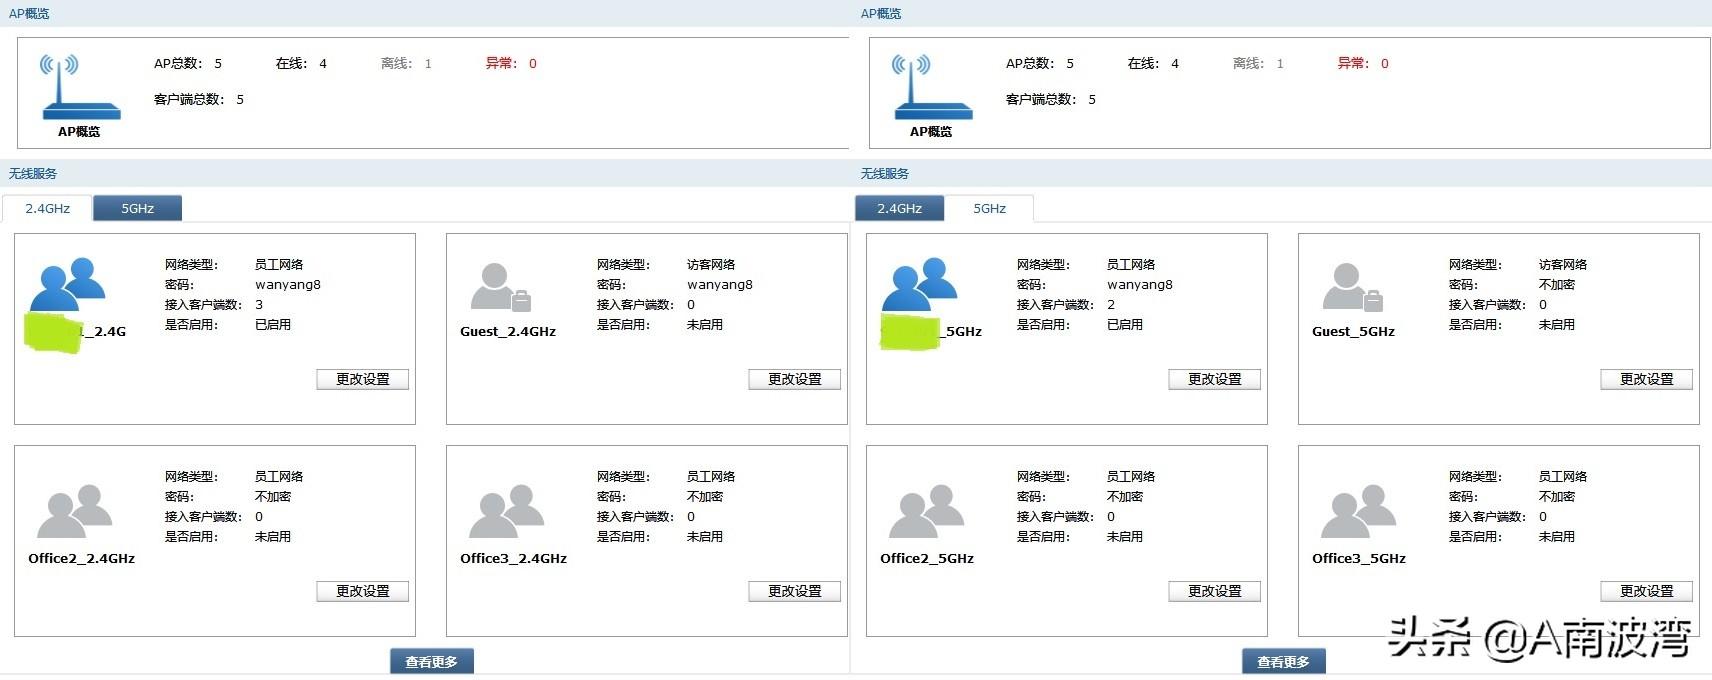Select the Office2_5GHz network icon

(926, 512)
